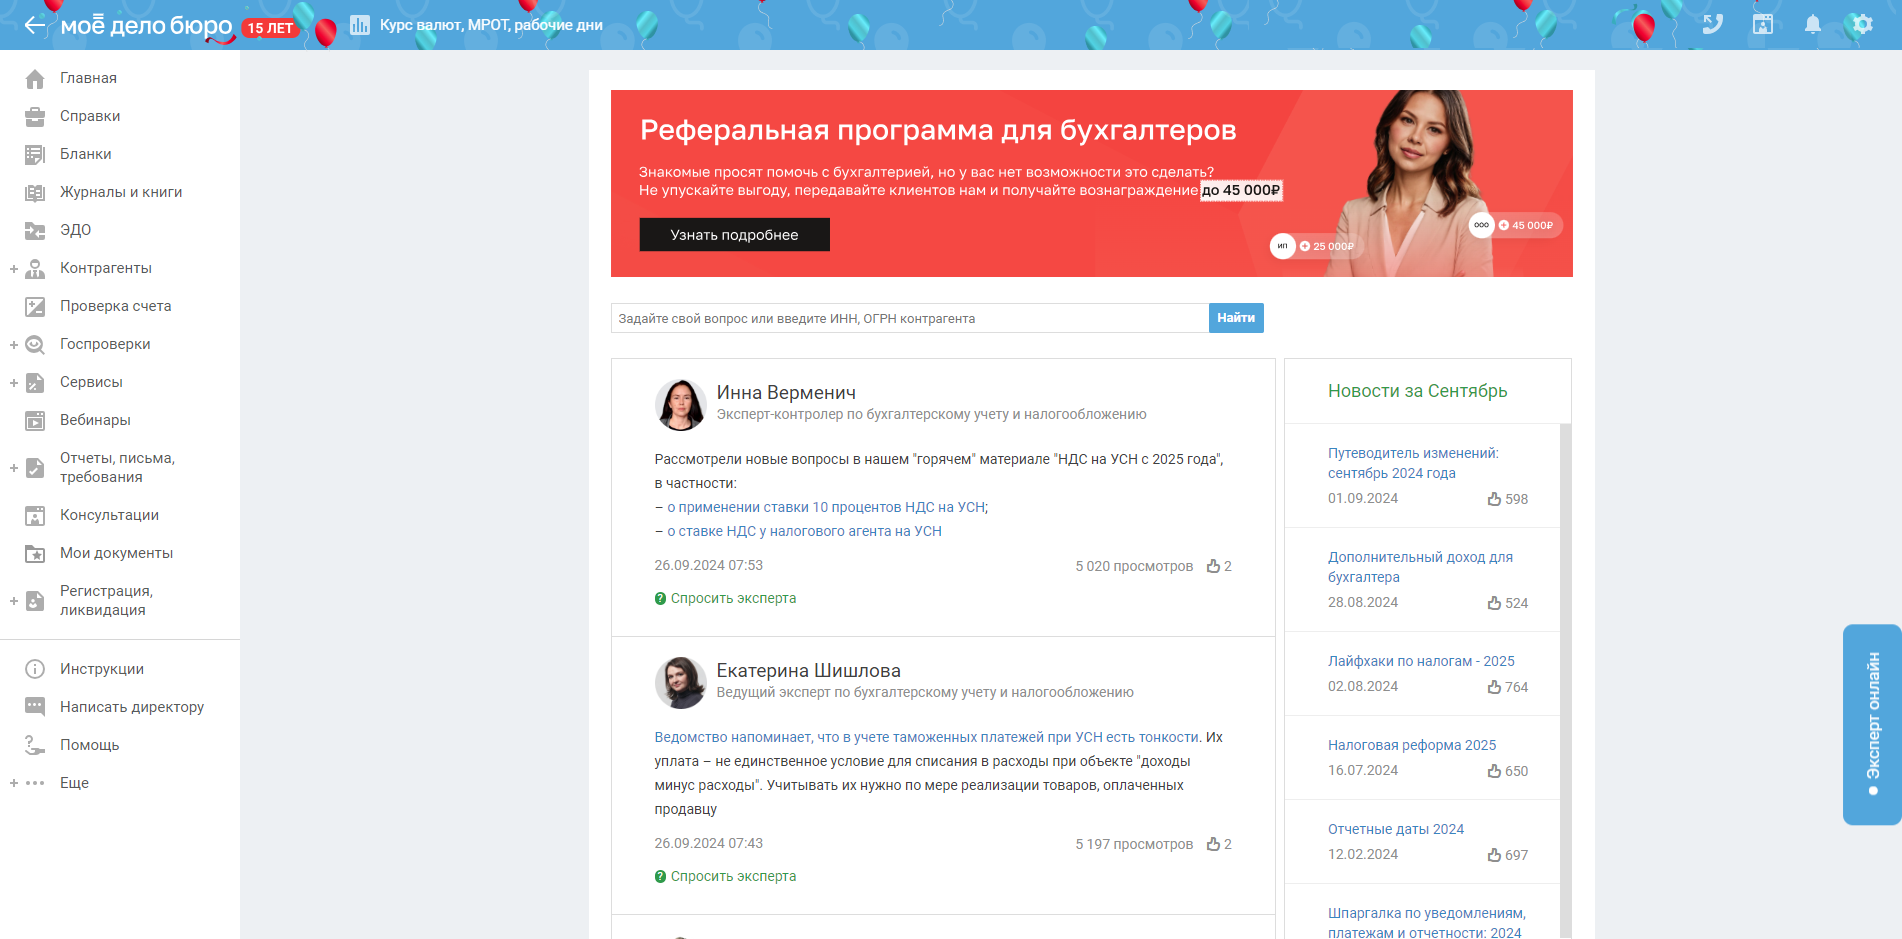This screenshot has width=1902, height=939.
Task: Expand the Контрагенты submenu
Action: 14,269
